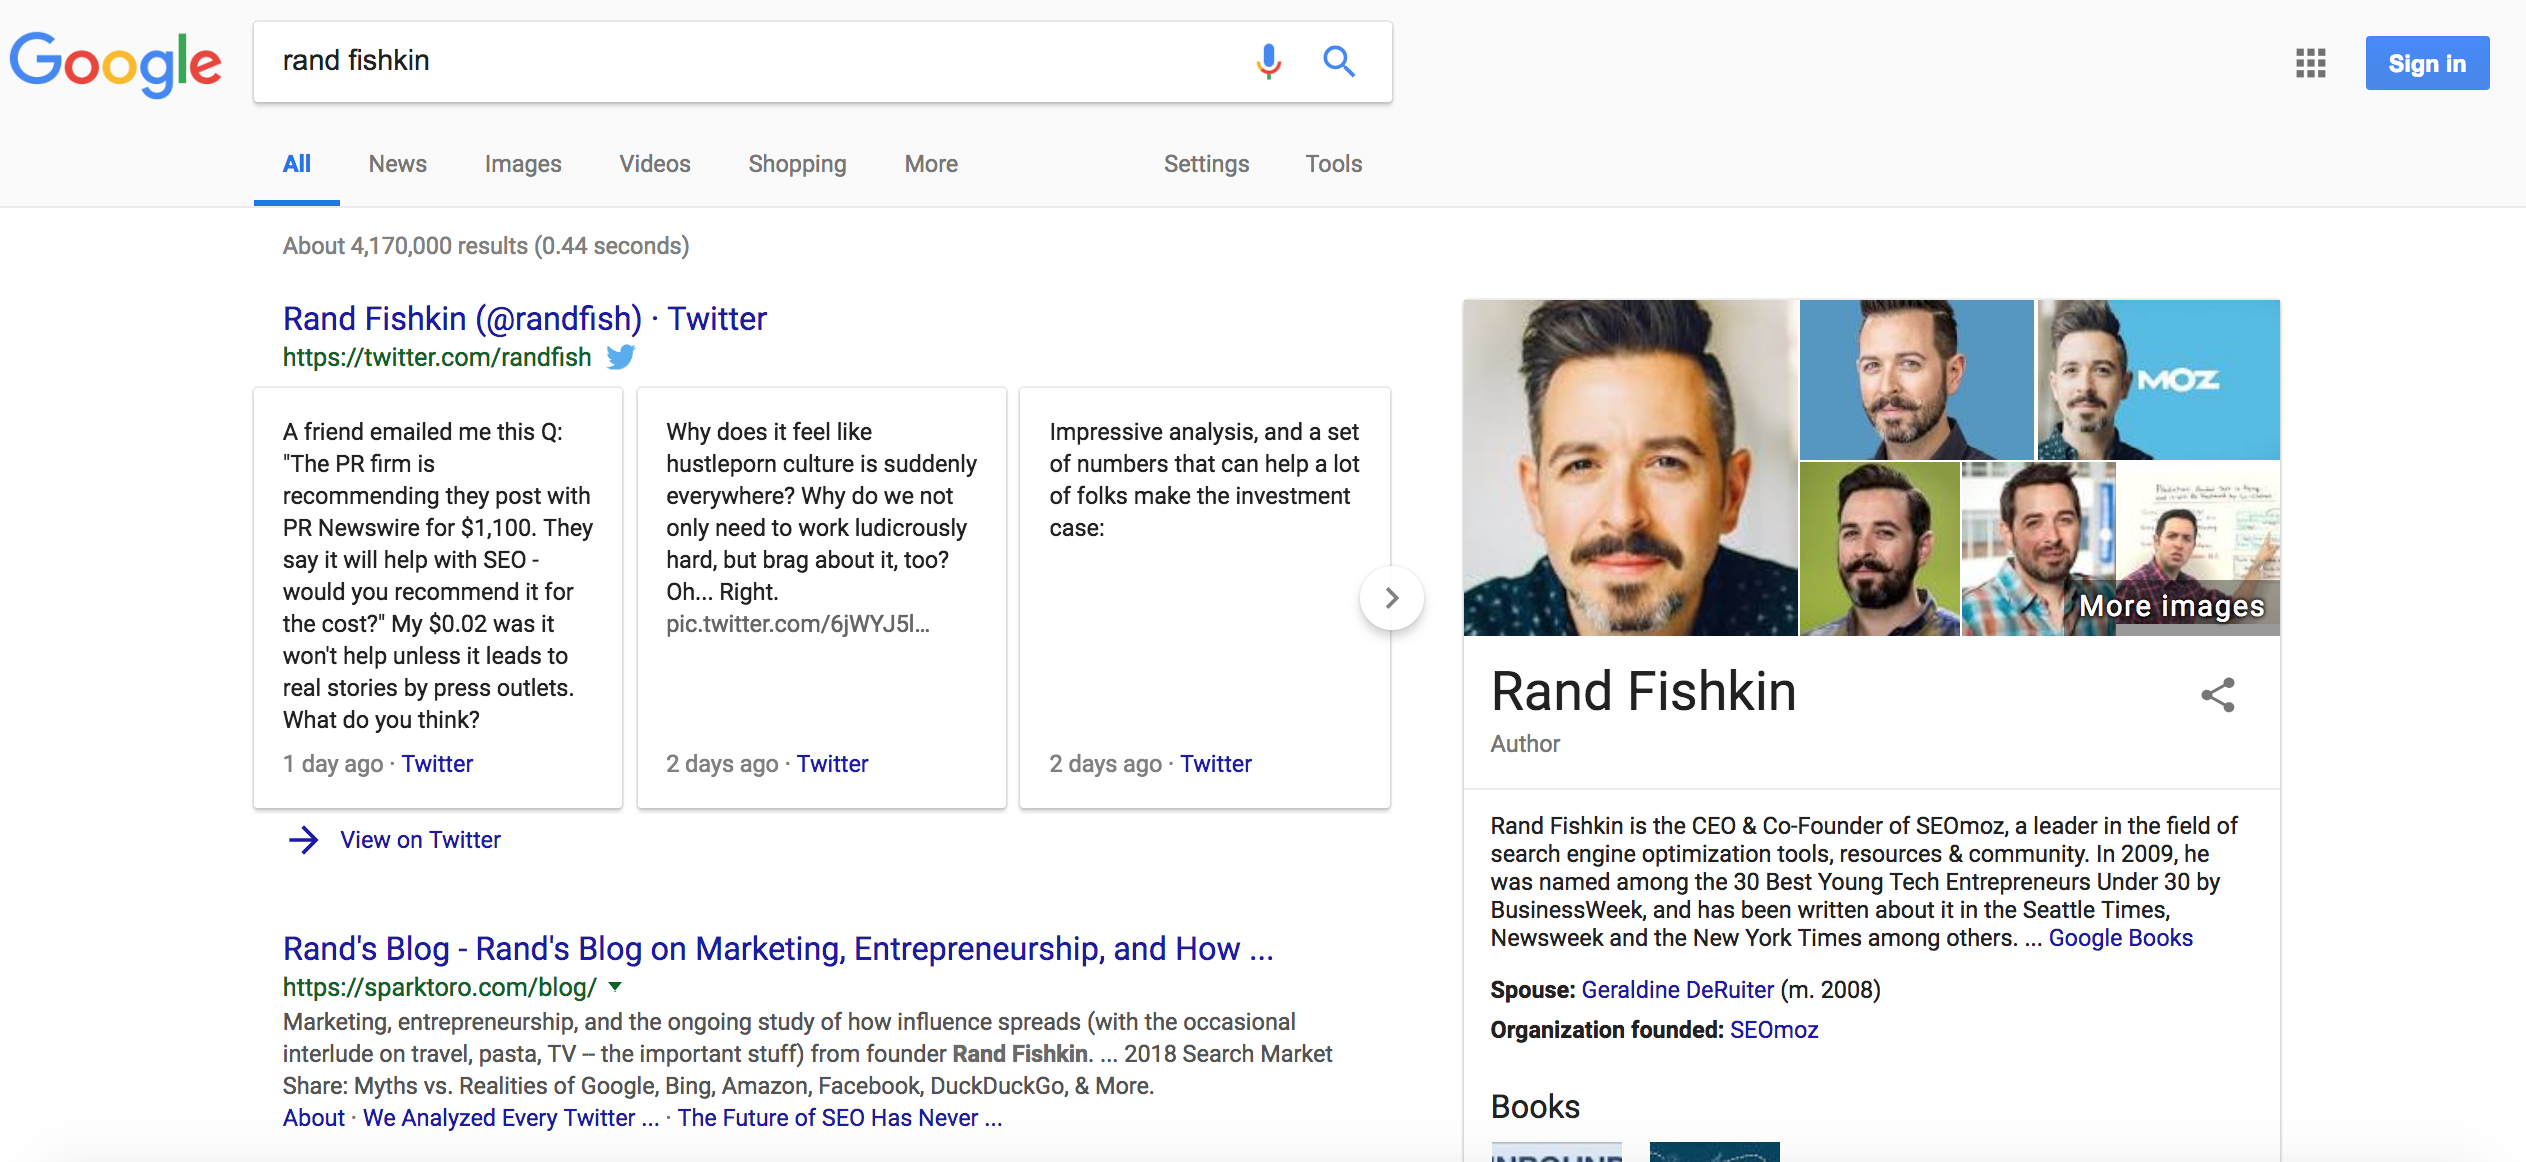Image resolution: width=2526 pixels, height=1162 pixels.
Task: Click the Google logo
Action: [116, 63]
